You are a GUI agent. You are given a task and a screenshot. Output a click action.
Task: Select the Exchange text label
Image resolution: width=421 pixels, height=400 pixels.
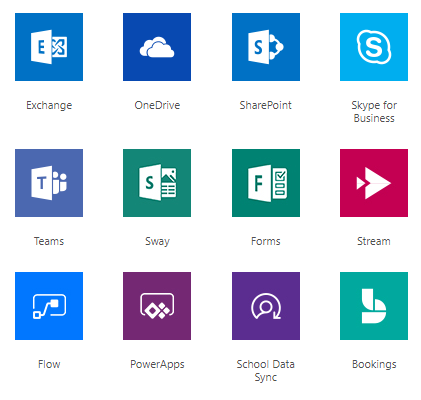point(49,106)
